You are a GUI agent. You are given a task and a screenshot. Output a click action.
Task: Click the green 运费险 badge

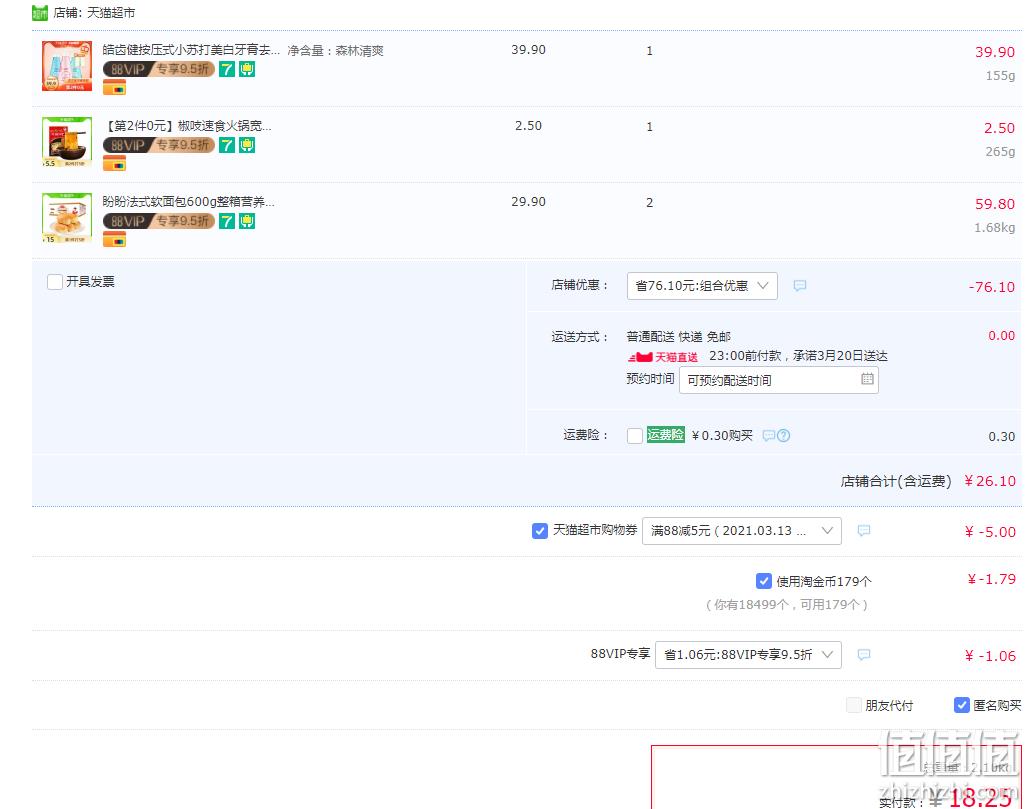point(665,435)
